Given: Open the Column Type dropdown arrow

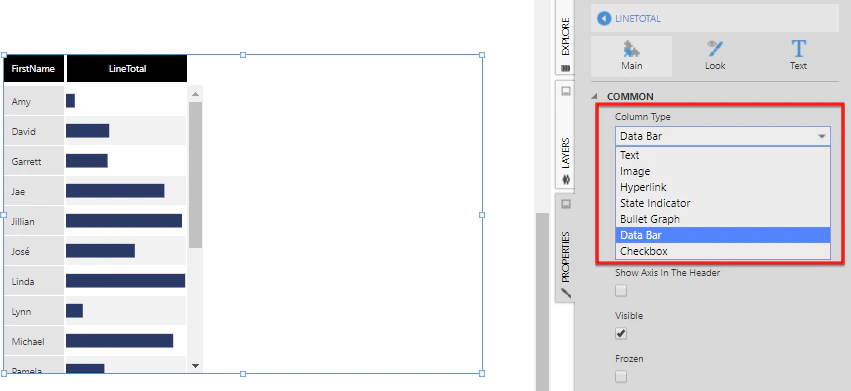Looking at the screenshot, I should pyautogui.click(x=822, y=136).
